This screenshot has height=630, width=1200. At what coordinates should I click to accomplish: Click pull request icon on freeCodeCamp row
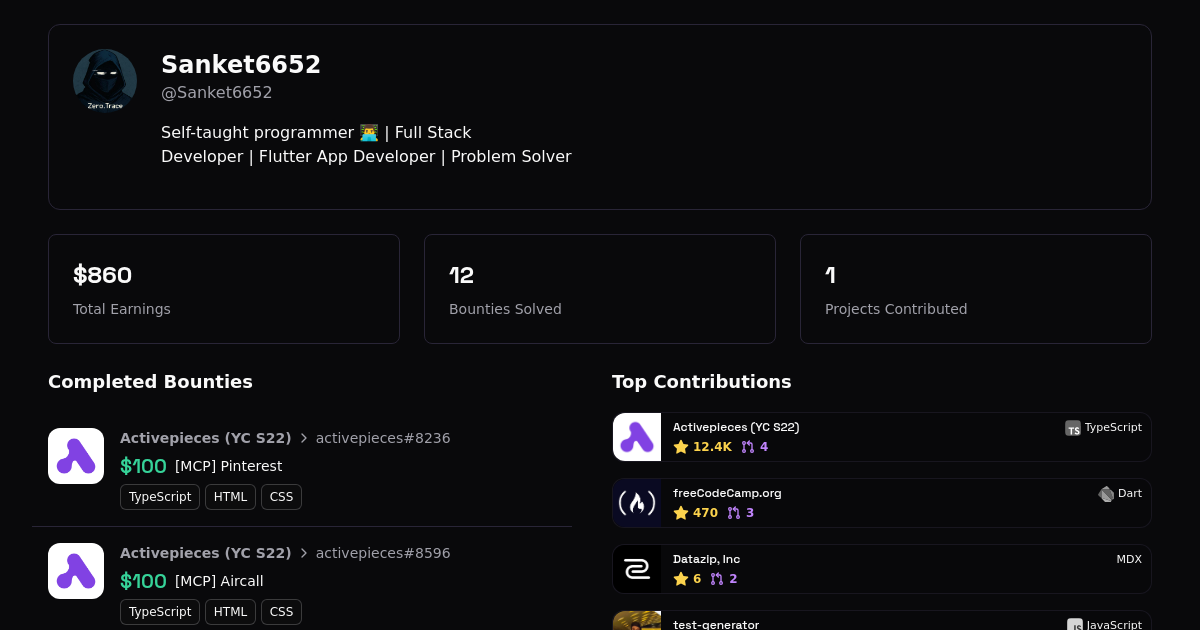[734, 513]
